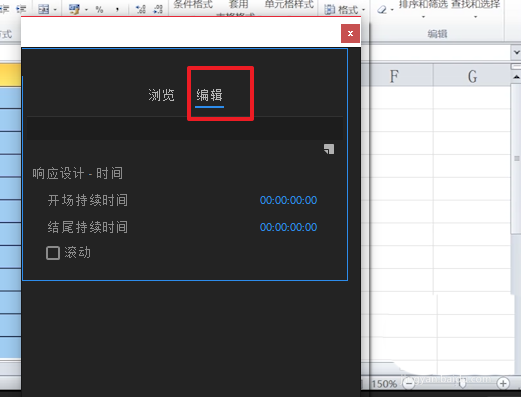Viewport: 521px width, 397px height.
Task: Click the Excel vertical scrollbar thumb
Action: 516,158
